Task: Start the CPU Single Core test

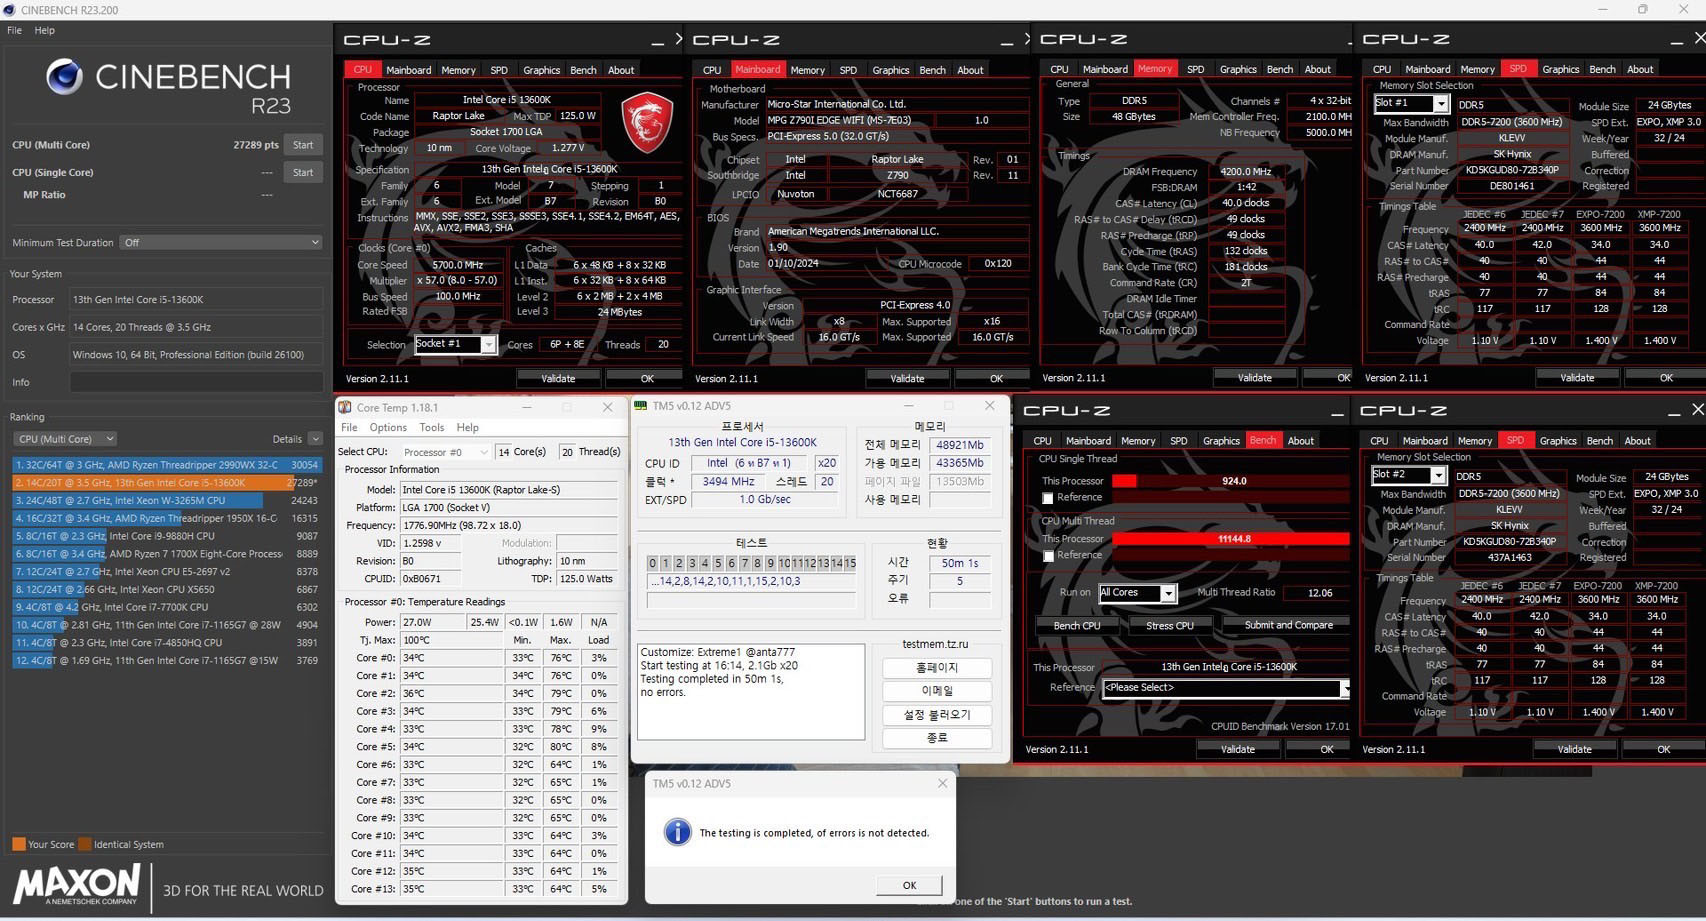Action: [303, 172]
